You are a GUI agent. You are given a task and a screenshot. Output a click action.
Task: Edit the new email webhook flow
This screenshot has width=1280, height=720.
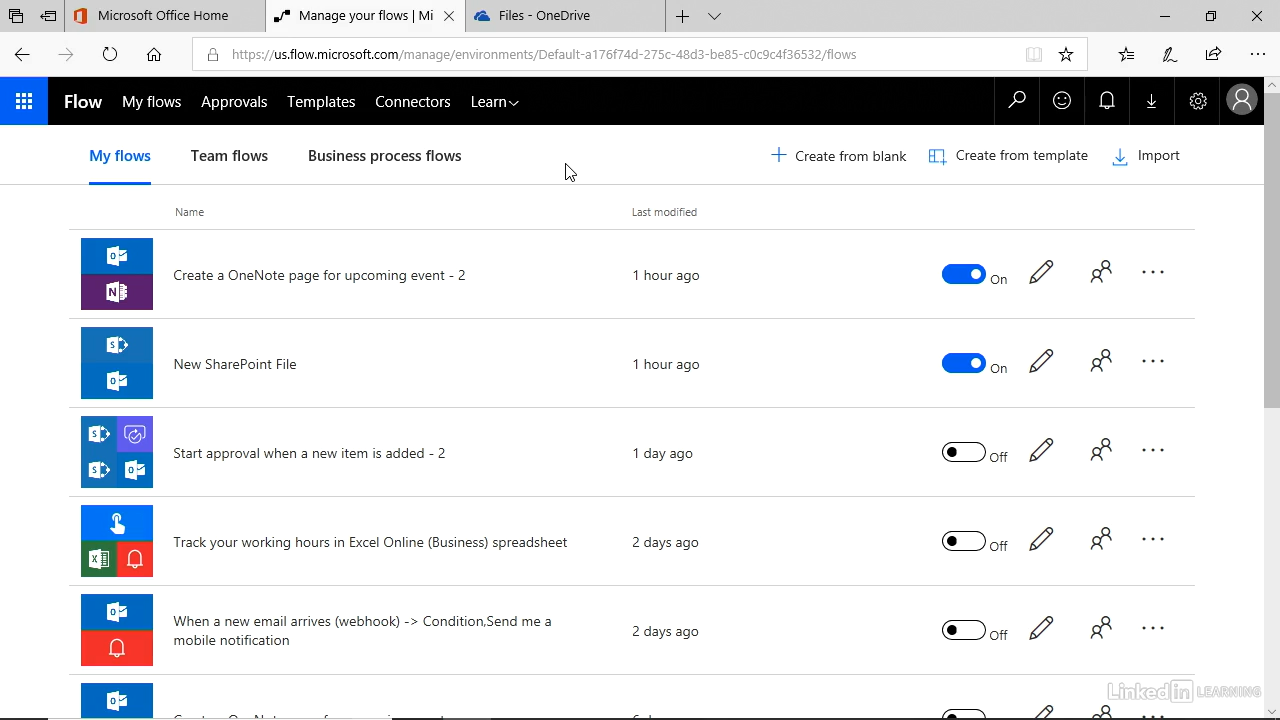coord(1041,629)
